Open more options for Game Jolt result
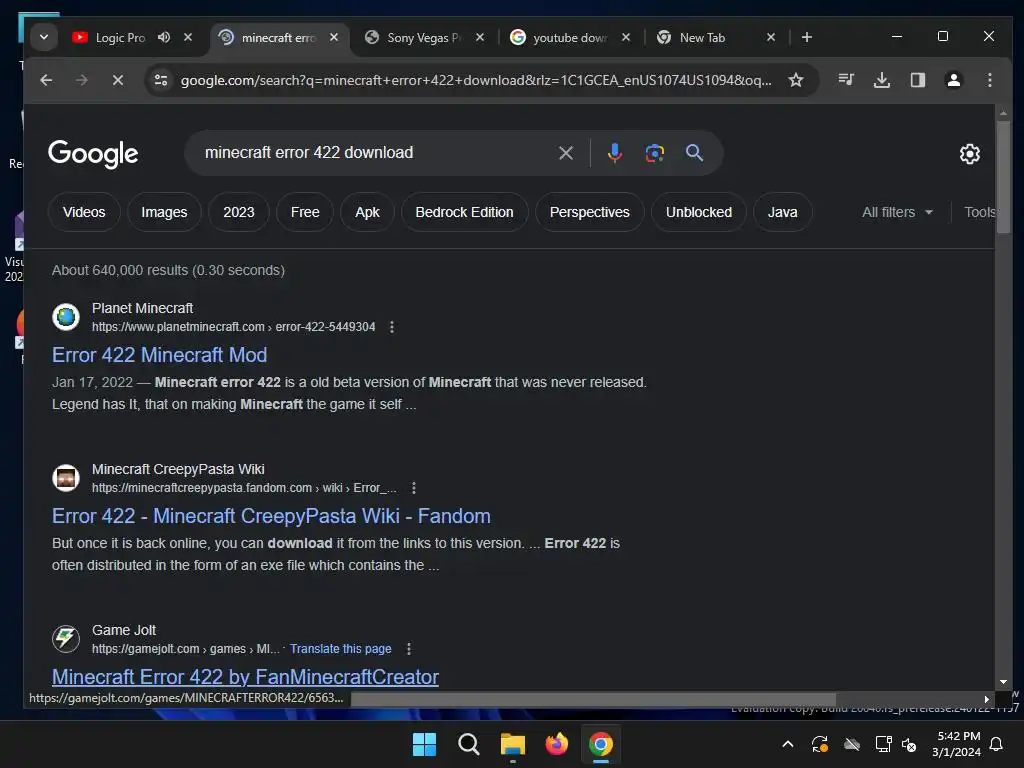 (409, 648)
